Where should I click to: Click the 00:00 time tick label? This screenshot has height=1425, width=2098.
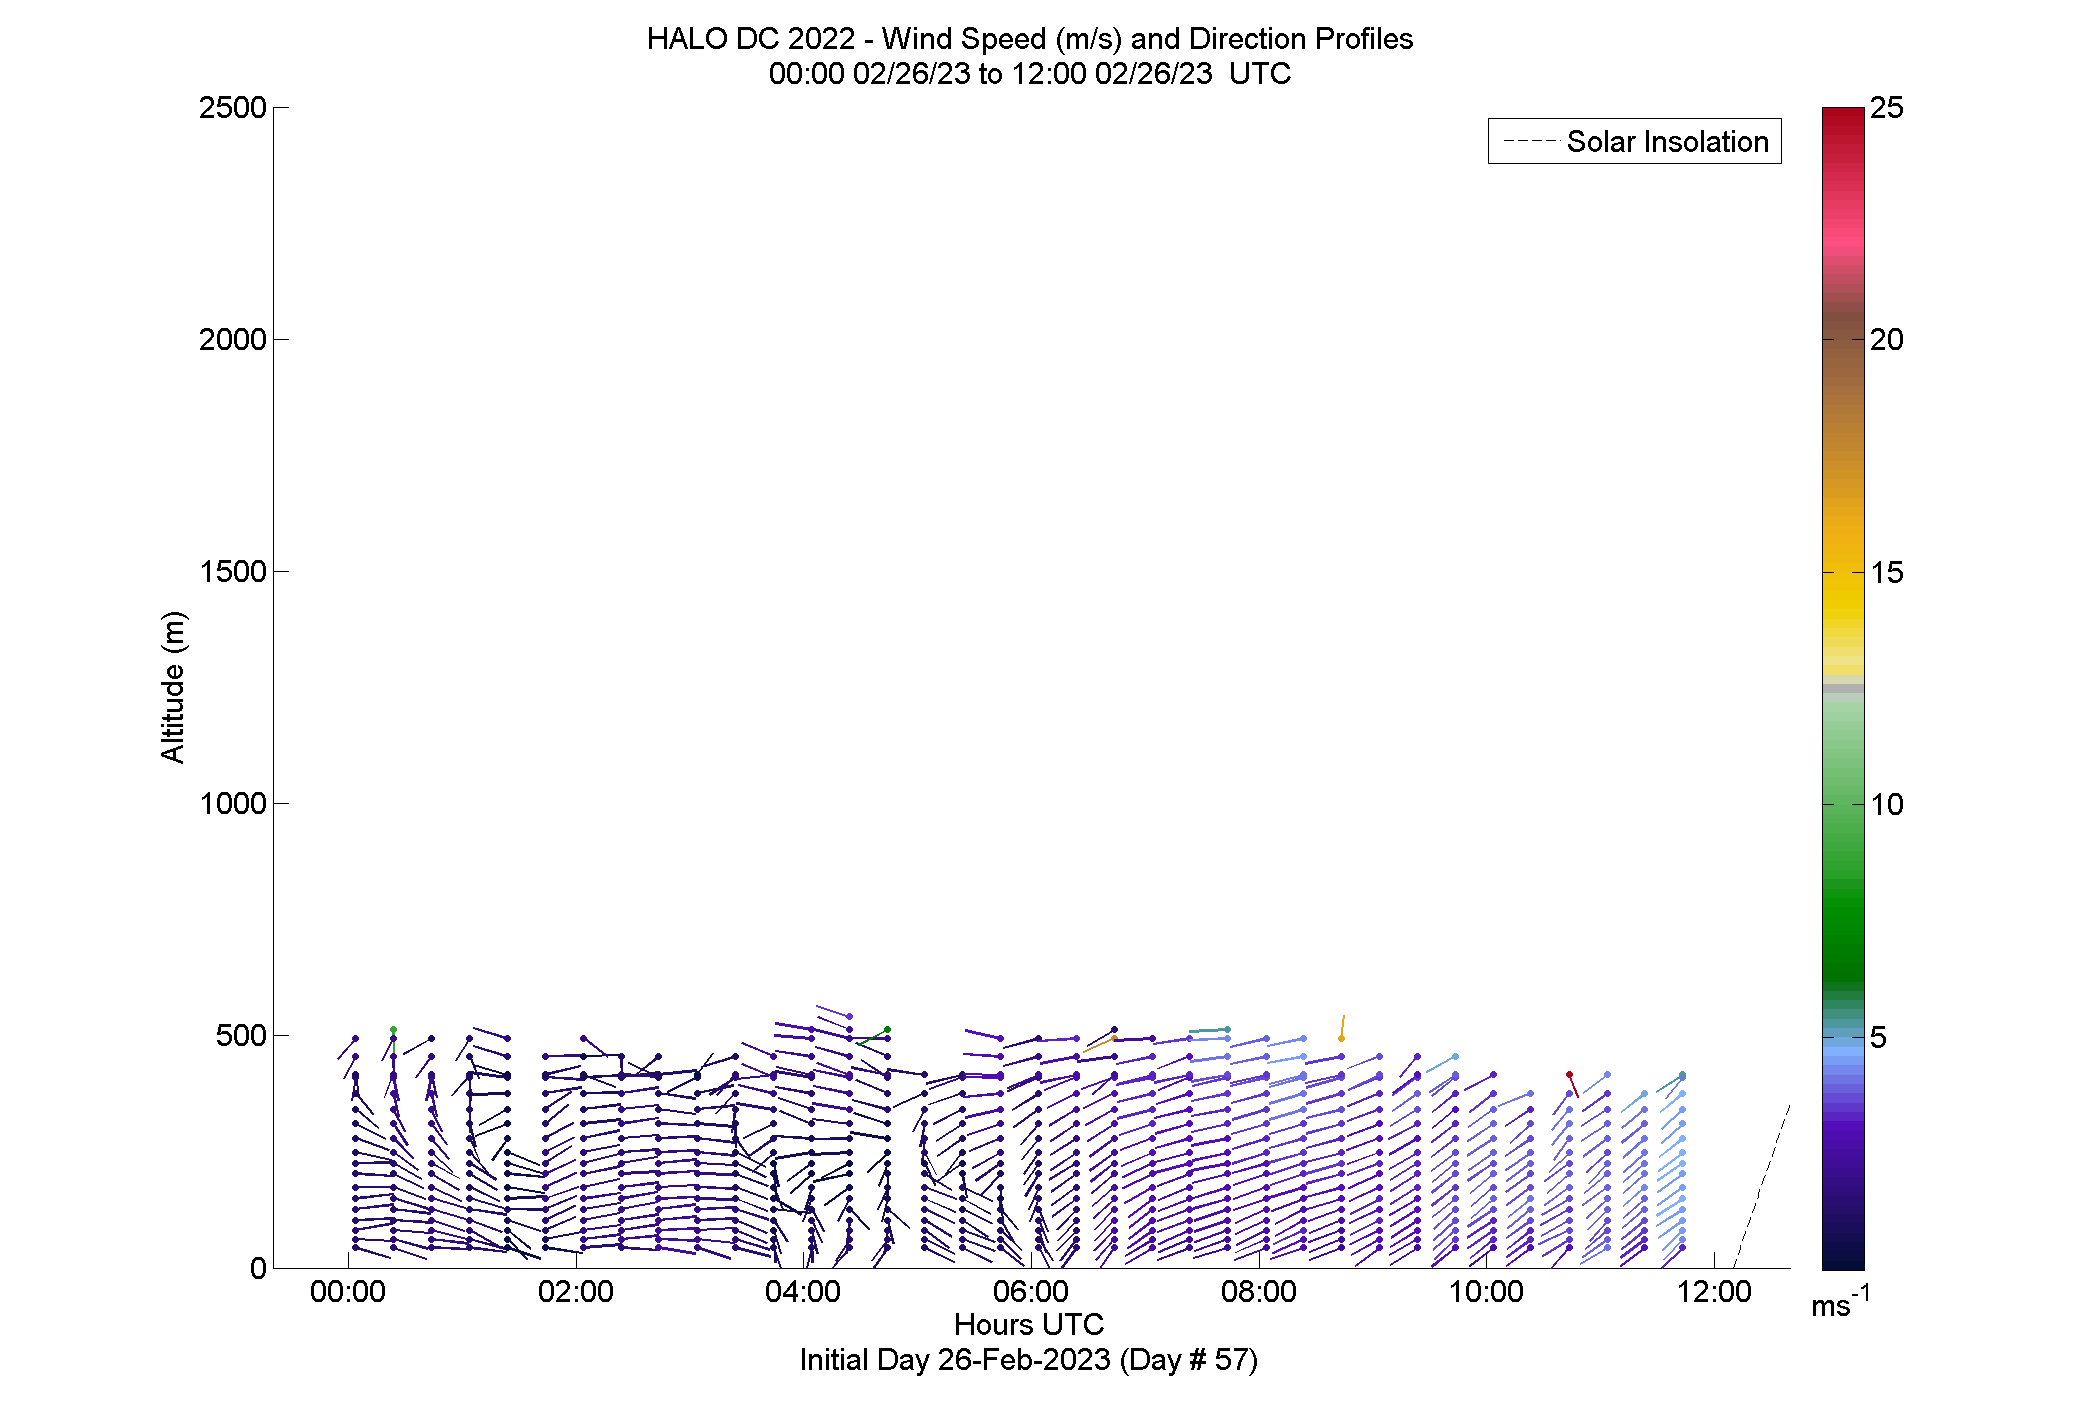348,1292
